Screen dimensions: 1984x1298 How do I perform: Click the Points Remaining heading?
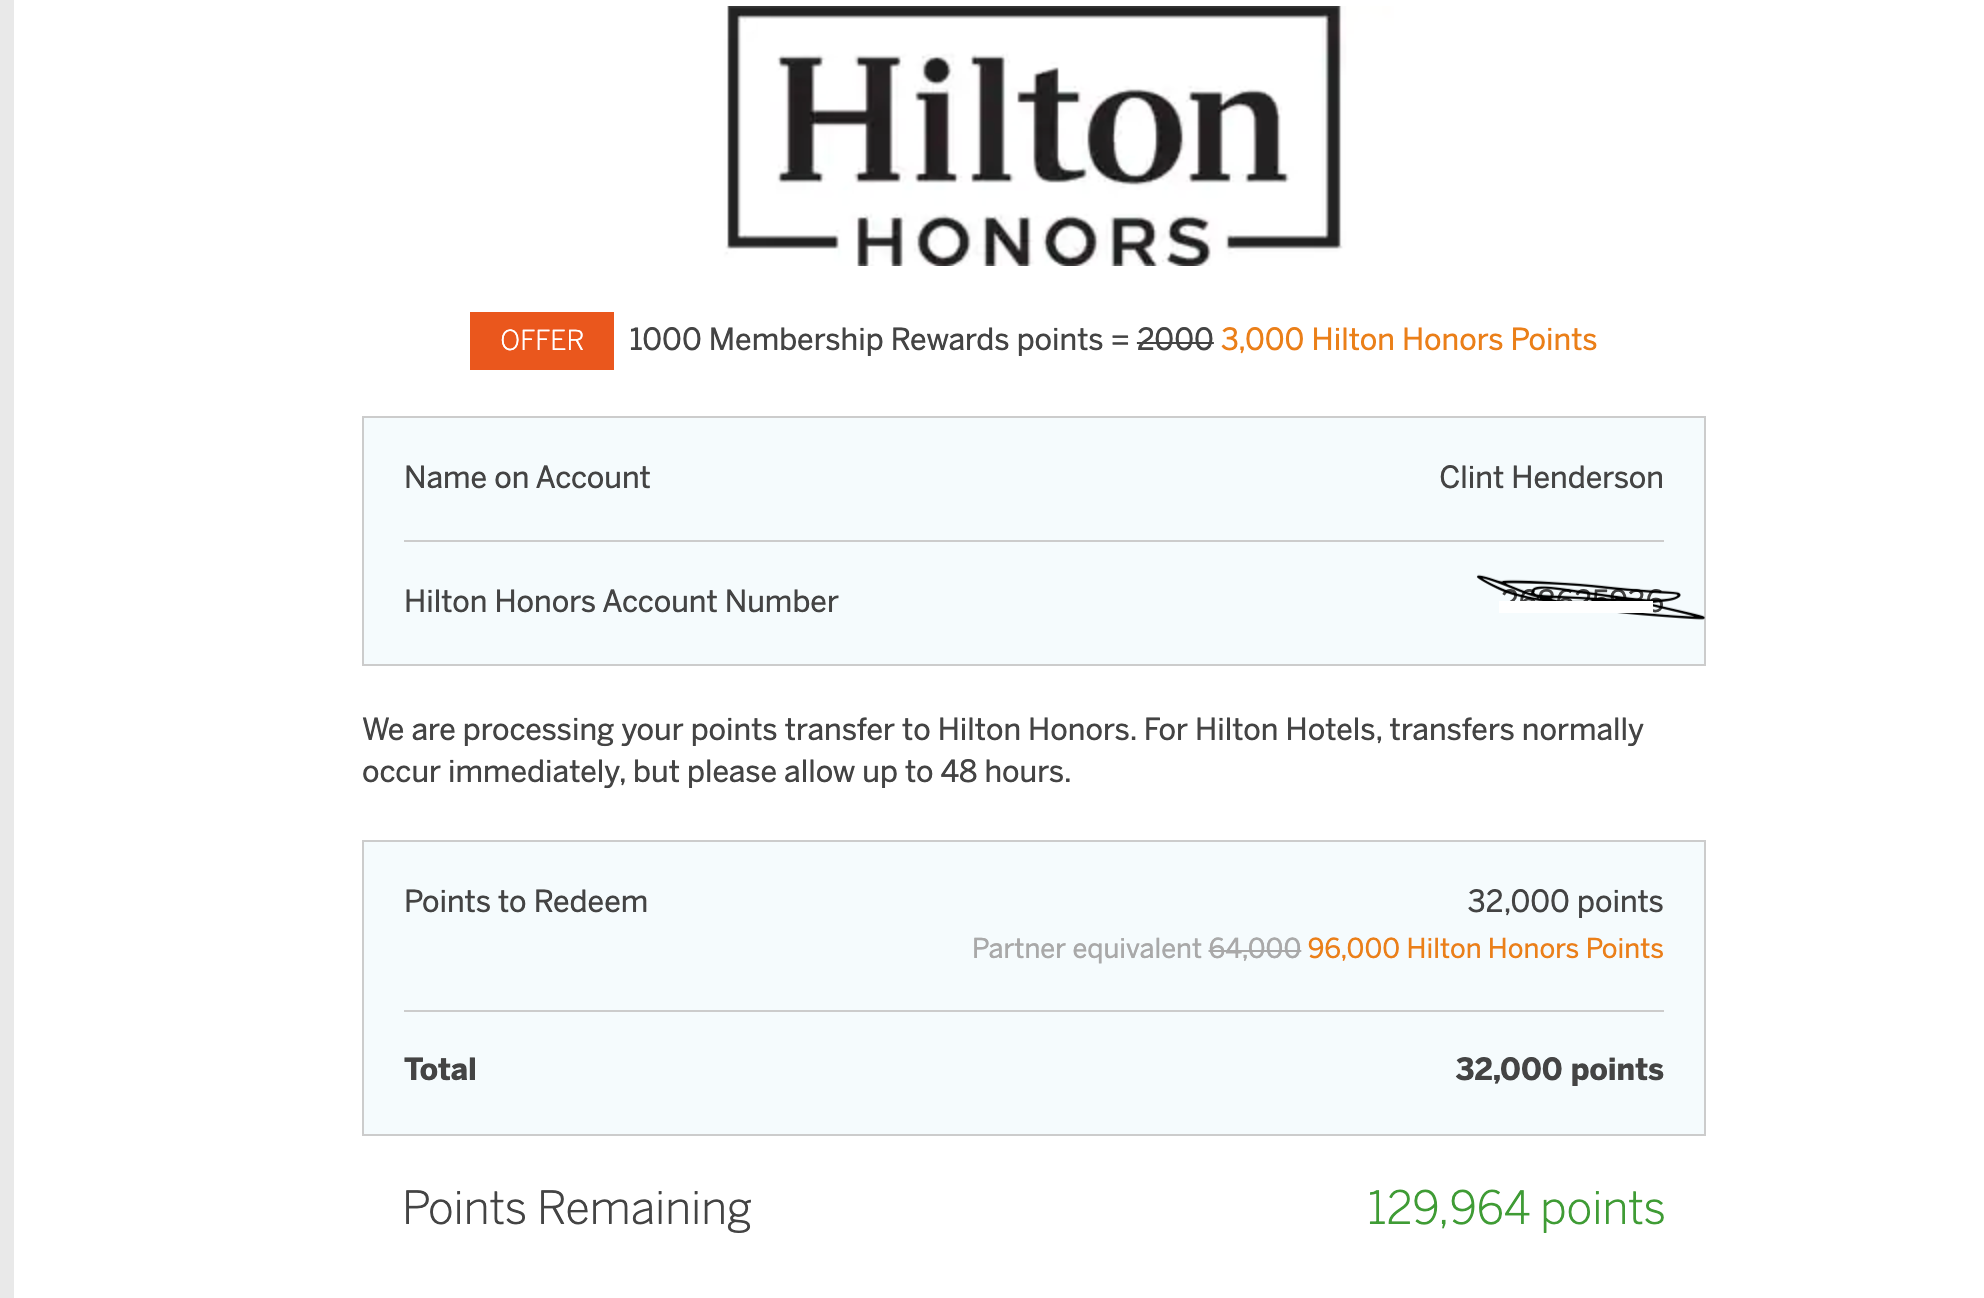[577, 1208]
